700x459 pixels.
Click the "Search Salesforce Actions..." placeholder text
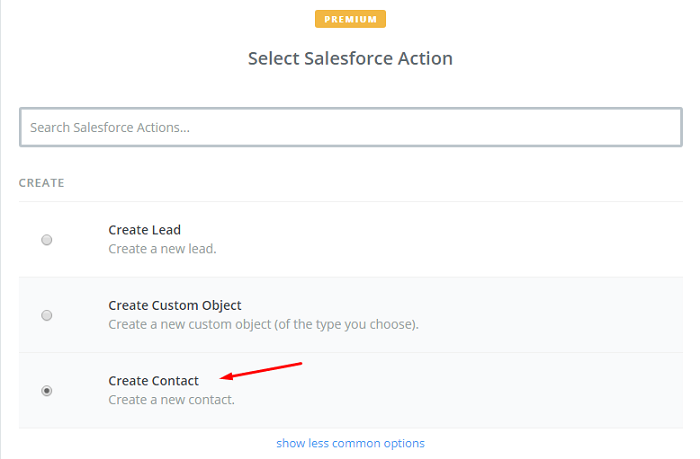point(110,128)
